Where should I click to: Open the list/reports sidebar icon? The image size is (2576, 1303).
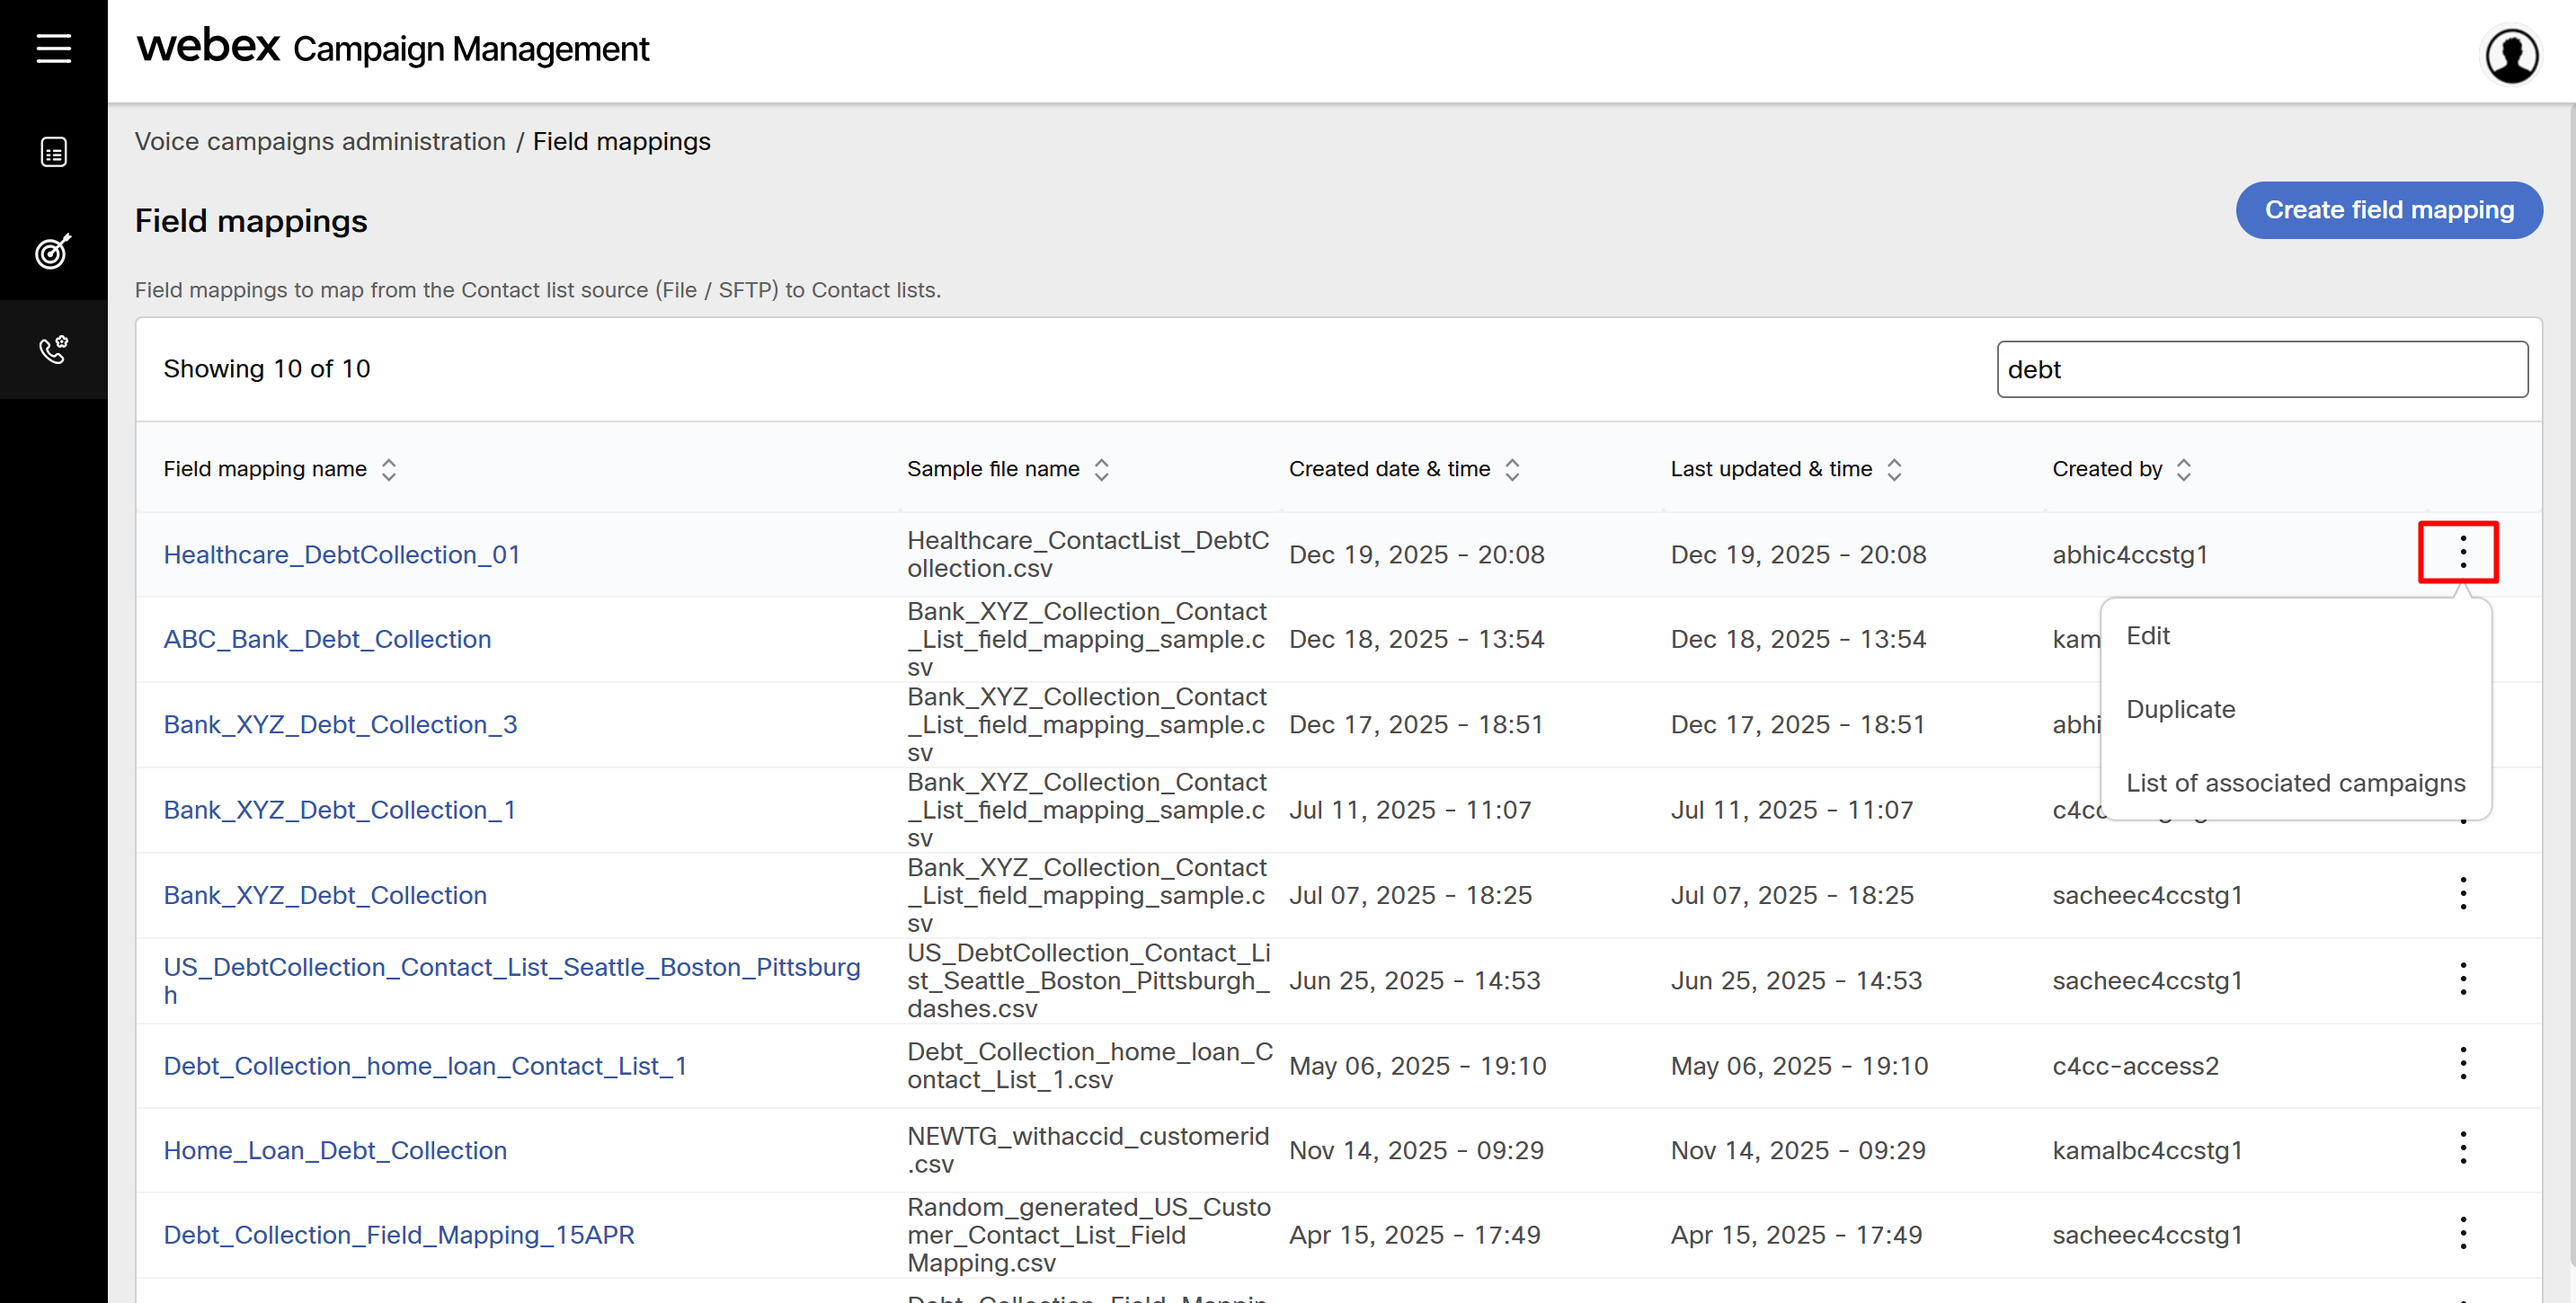point(53,152)
